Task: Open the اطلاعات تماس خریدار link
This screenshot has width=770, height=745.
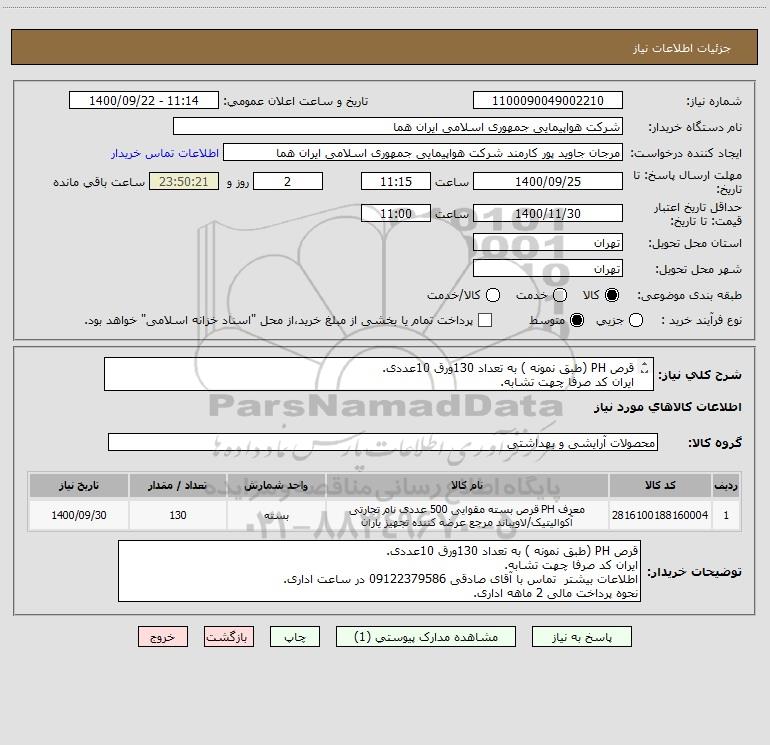Action: (x=165, y=153)
